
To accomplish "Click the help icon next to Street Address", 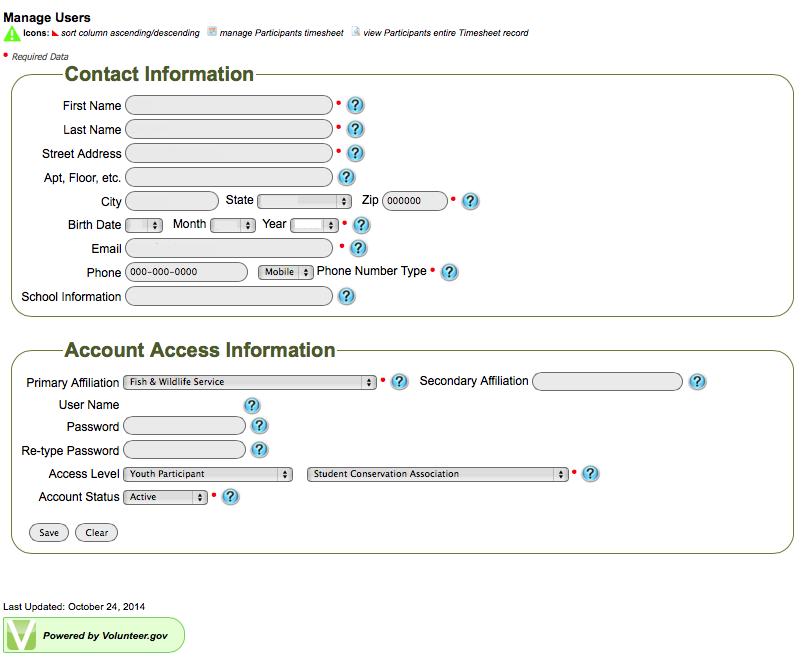I will (x=355, y=153).
